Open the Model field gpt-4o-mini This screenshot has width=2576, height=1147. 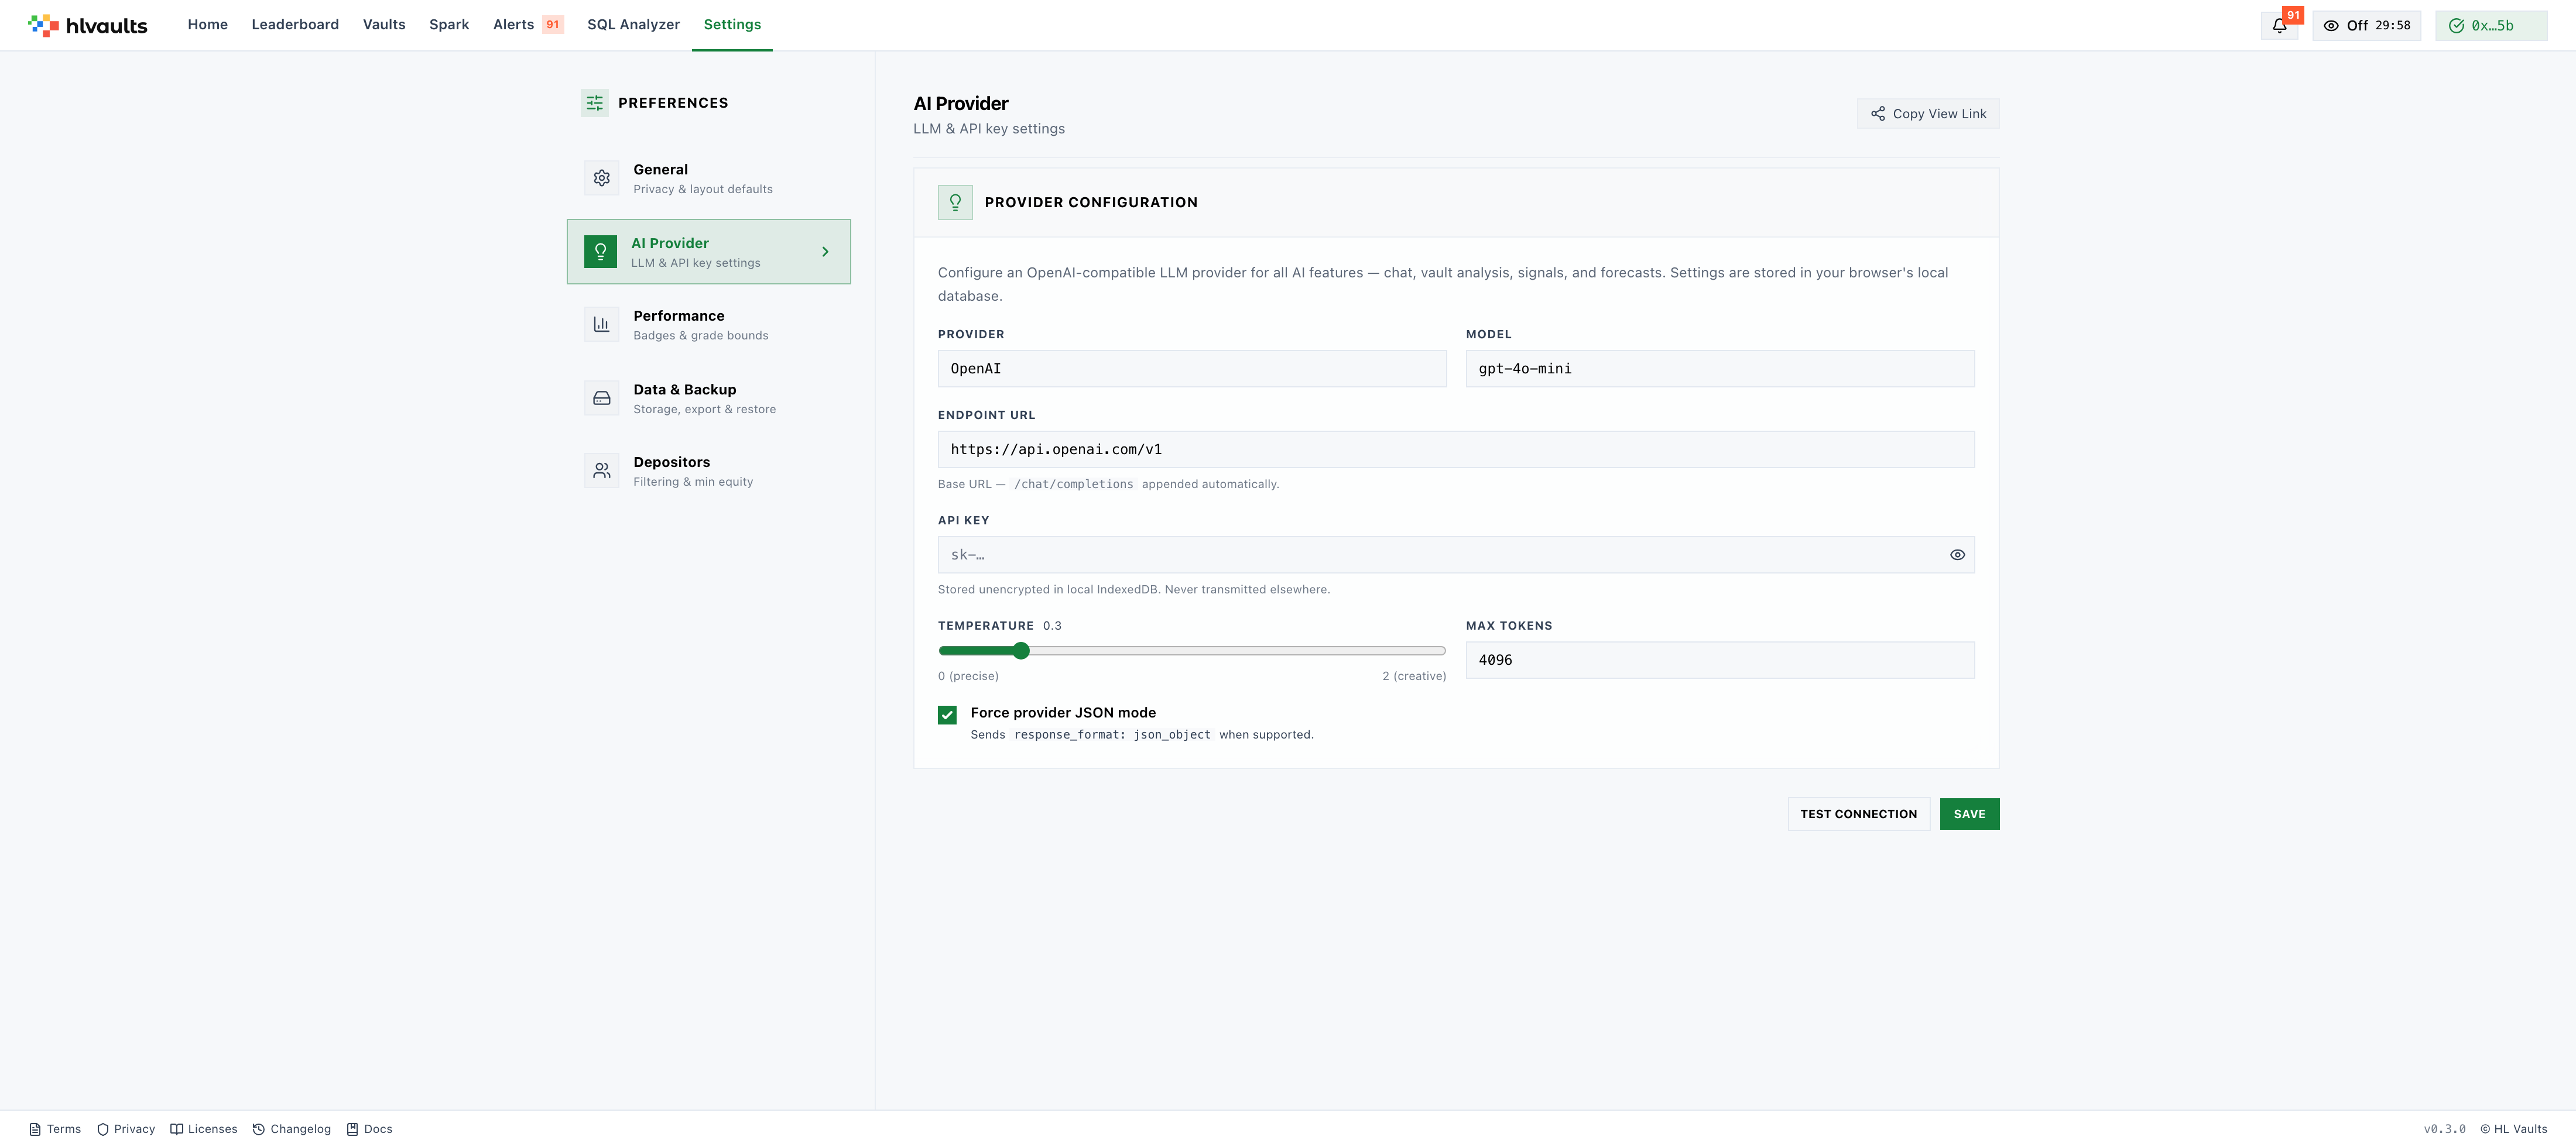pos(1719,369)
